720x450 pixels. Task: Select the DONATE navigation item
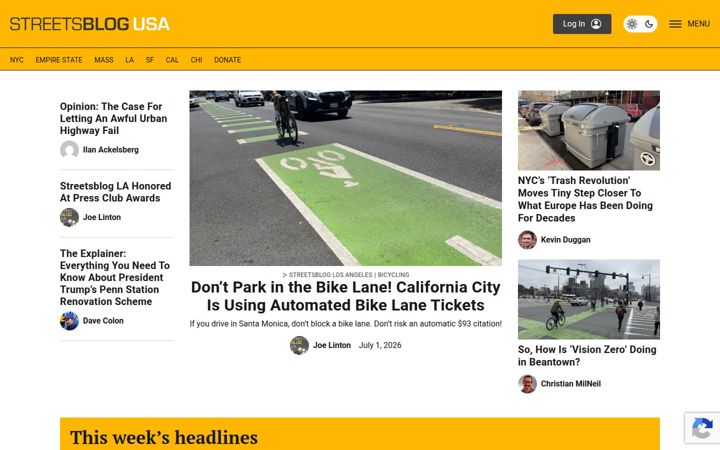tap(227, 60)
